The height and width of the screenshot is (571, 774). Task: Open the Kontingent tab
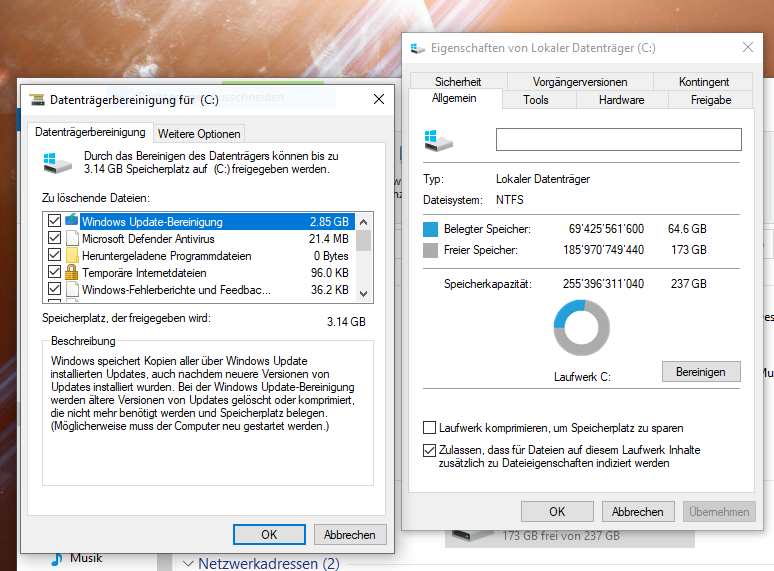[703, 81]
